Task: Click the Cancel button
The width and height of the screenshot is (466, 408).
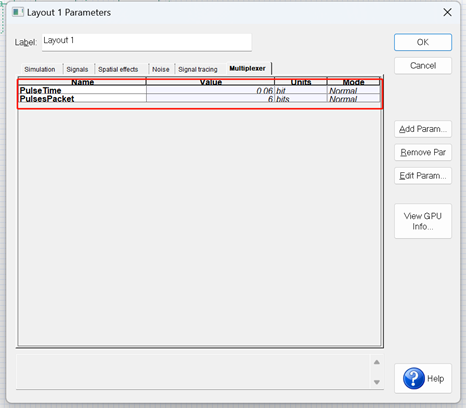Action: click(x=423, y=66)
